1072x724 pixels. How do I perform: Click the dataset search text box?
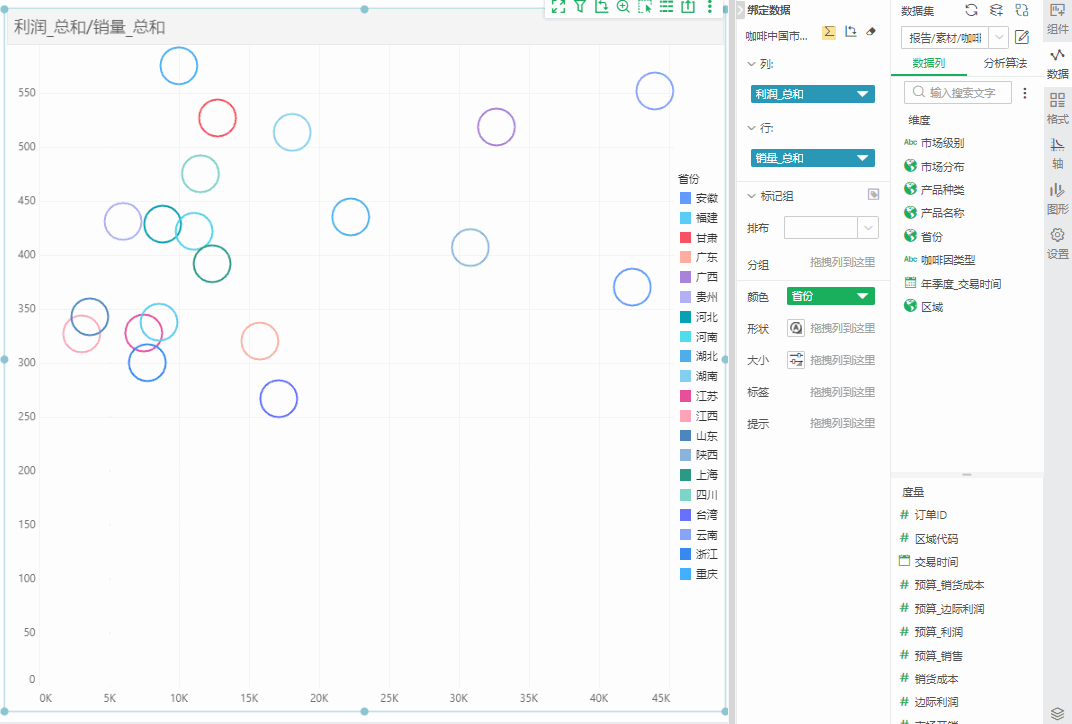[960, 92]
